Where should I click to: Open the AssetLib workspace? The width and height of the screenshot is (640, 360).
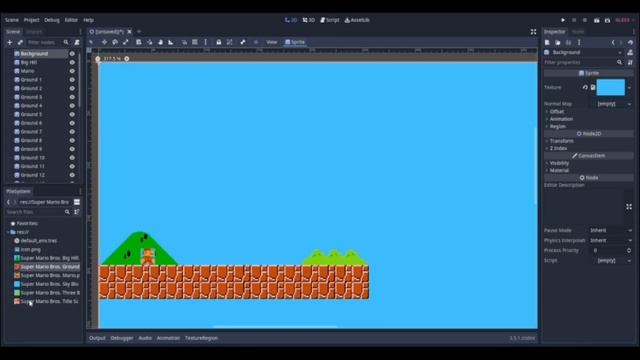(x=357, y=20)
